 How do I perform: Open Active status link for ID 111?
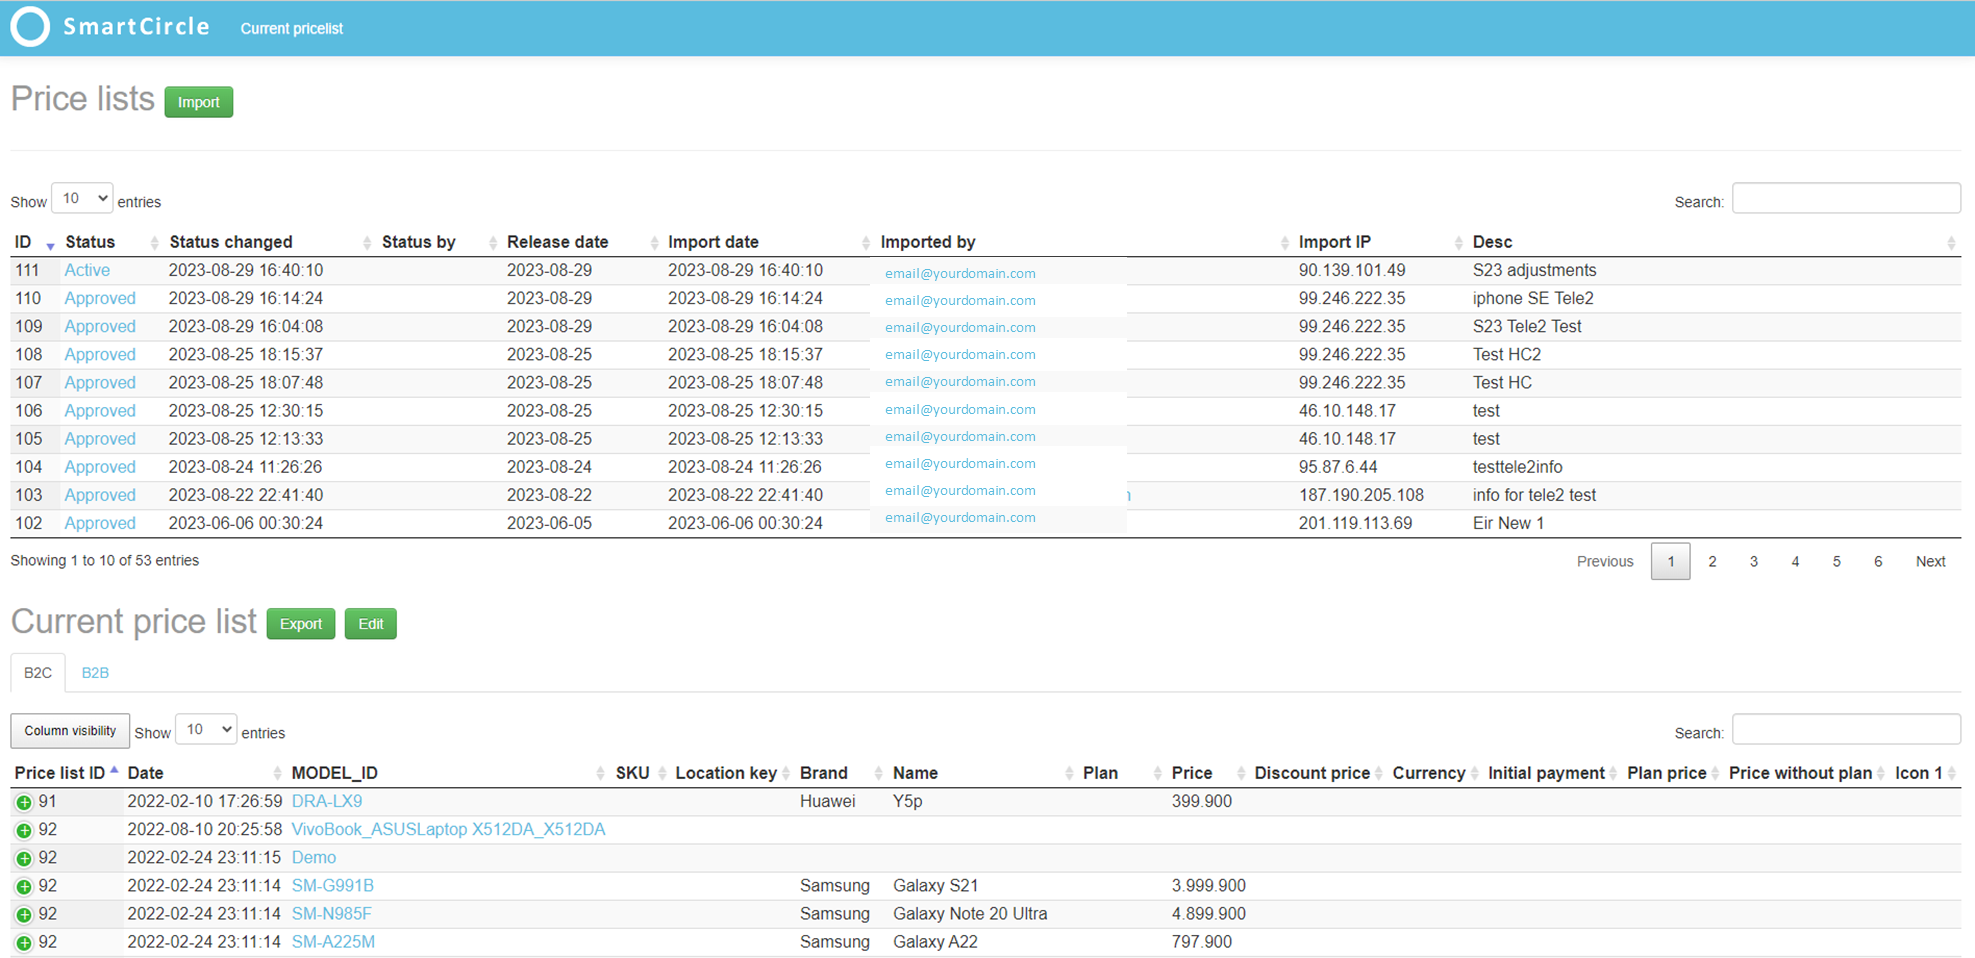87,270
